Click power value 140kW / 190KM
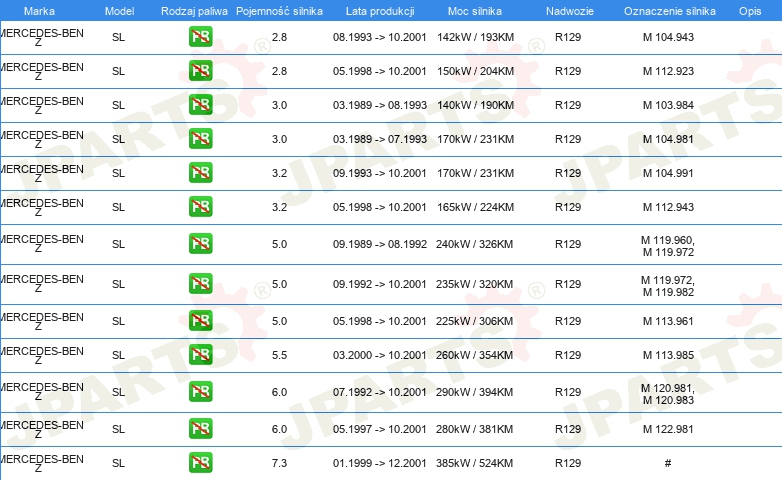Image resolution: width=782 pixels, height=480 pixels. (x=475, y=105)
